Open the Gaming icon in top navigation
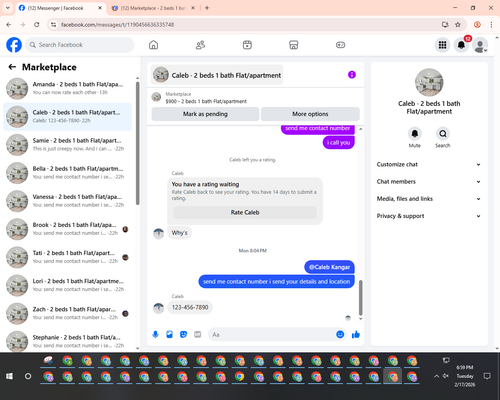Viewport: 500px width, 400px height. pyautogui.click(x=340, y=45)
